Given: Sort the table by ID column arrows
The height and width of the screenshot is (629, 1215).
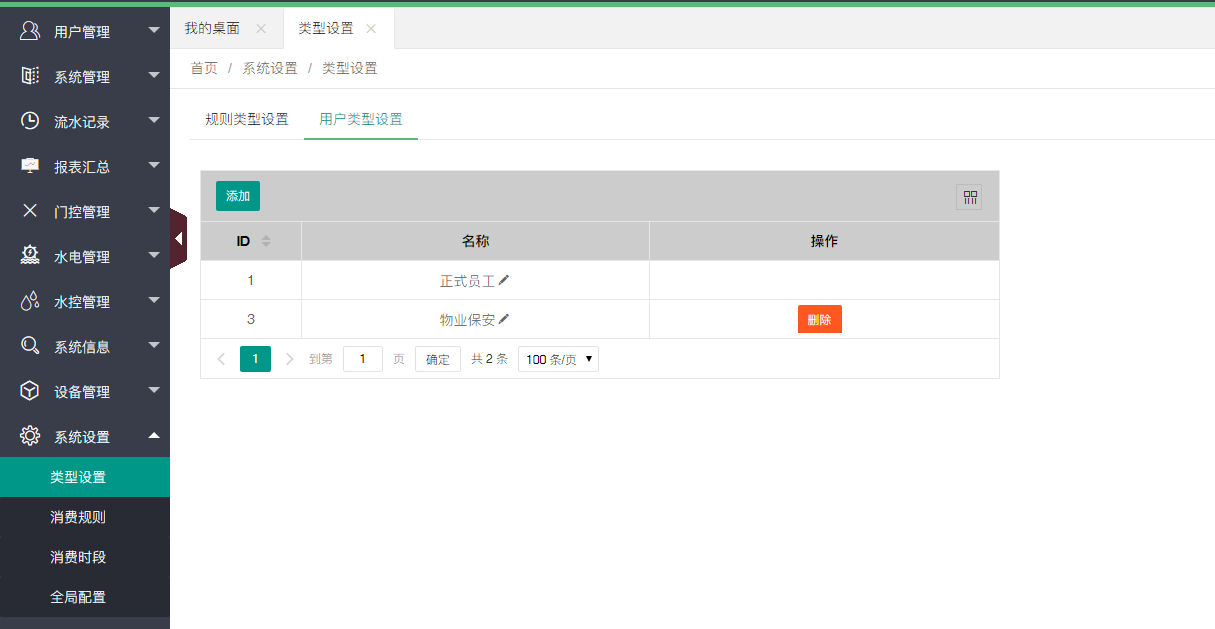Looking at the screenshot, I should click(x=266, y=241).
